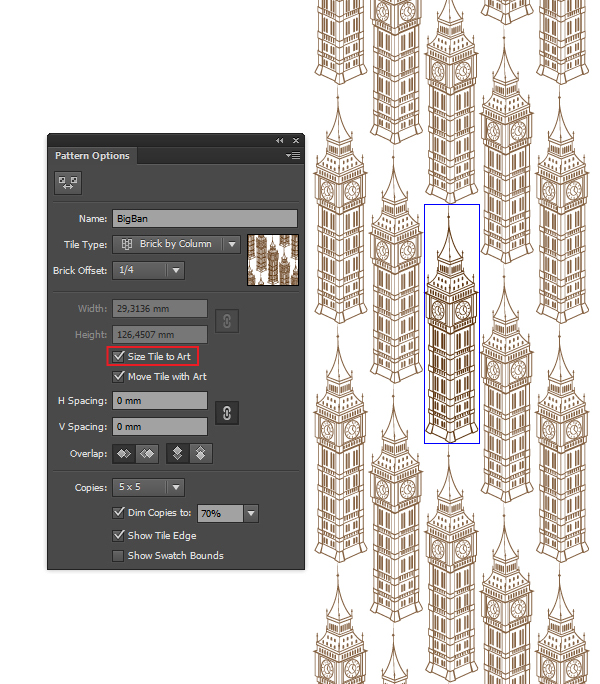Toggle the spacing proportion link icon
Image resolution: width=600 pixels, height=684 pixels.
[227, 413]
